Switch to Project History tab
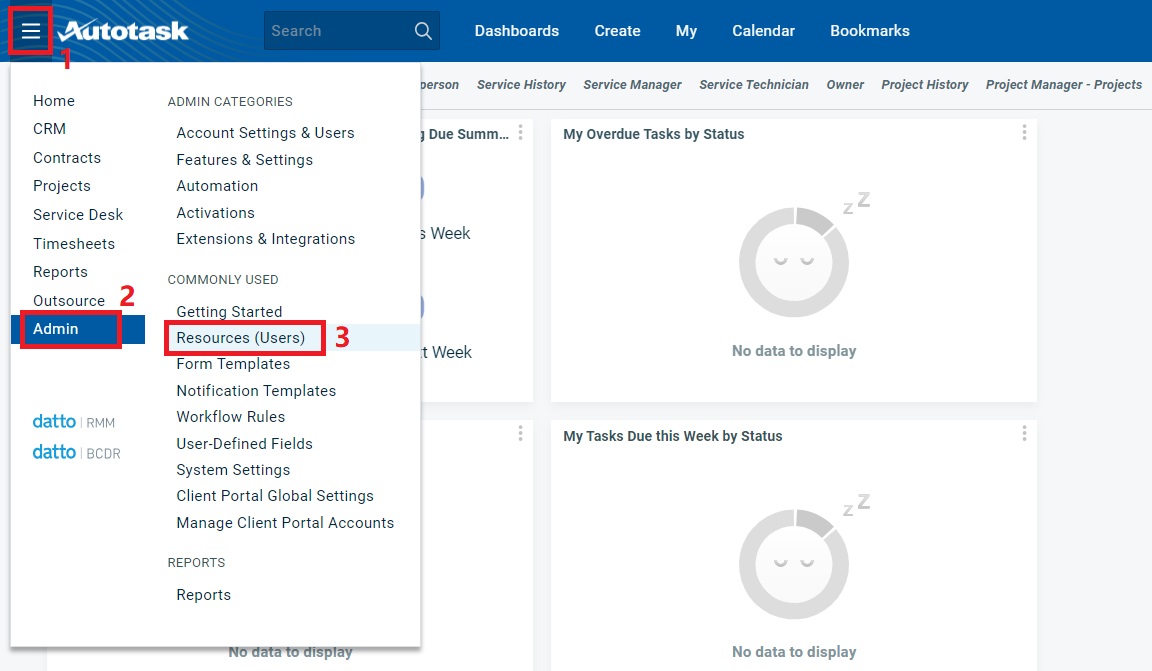 (x=924, y=85)
